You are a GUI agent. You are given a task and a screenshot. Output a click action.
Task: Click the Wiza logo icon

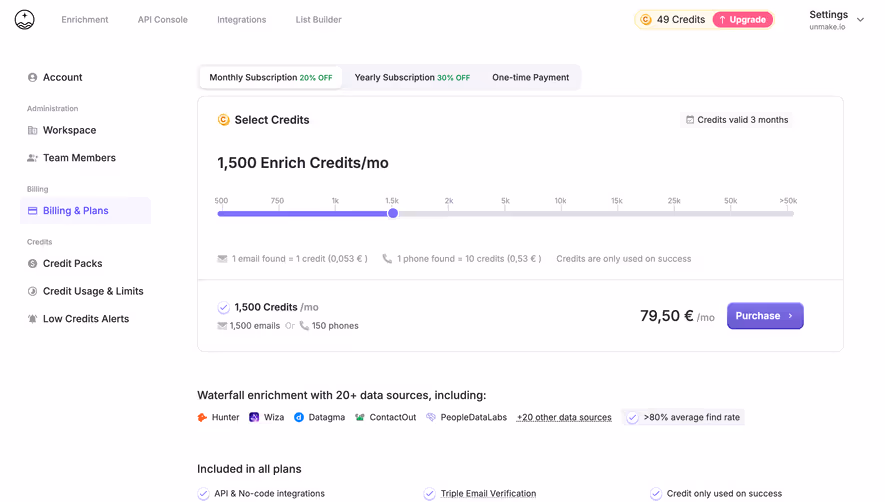(x=254, y=417)
